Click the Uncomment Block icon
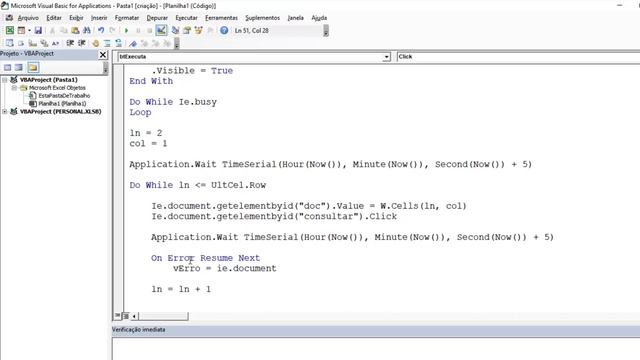Screen dimensions: 640x360 (x=118, y=43)
